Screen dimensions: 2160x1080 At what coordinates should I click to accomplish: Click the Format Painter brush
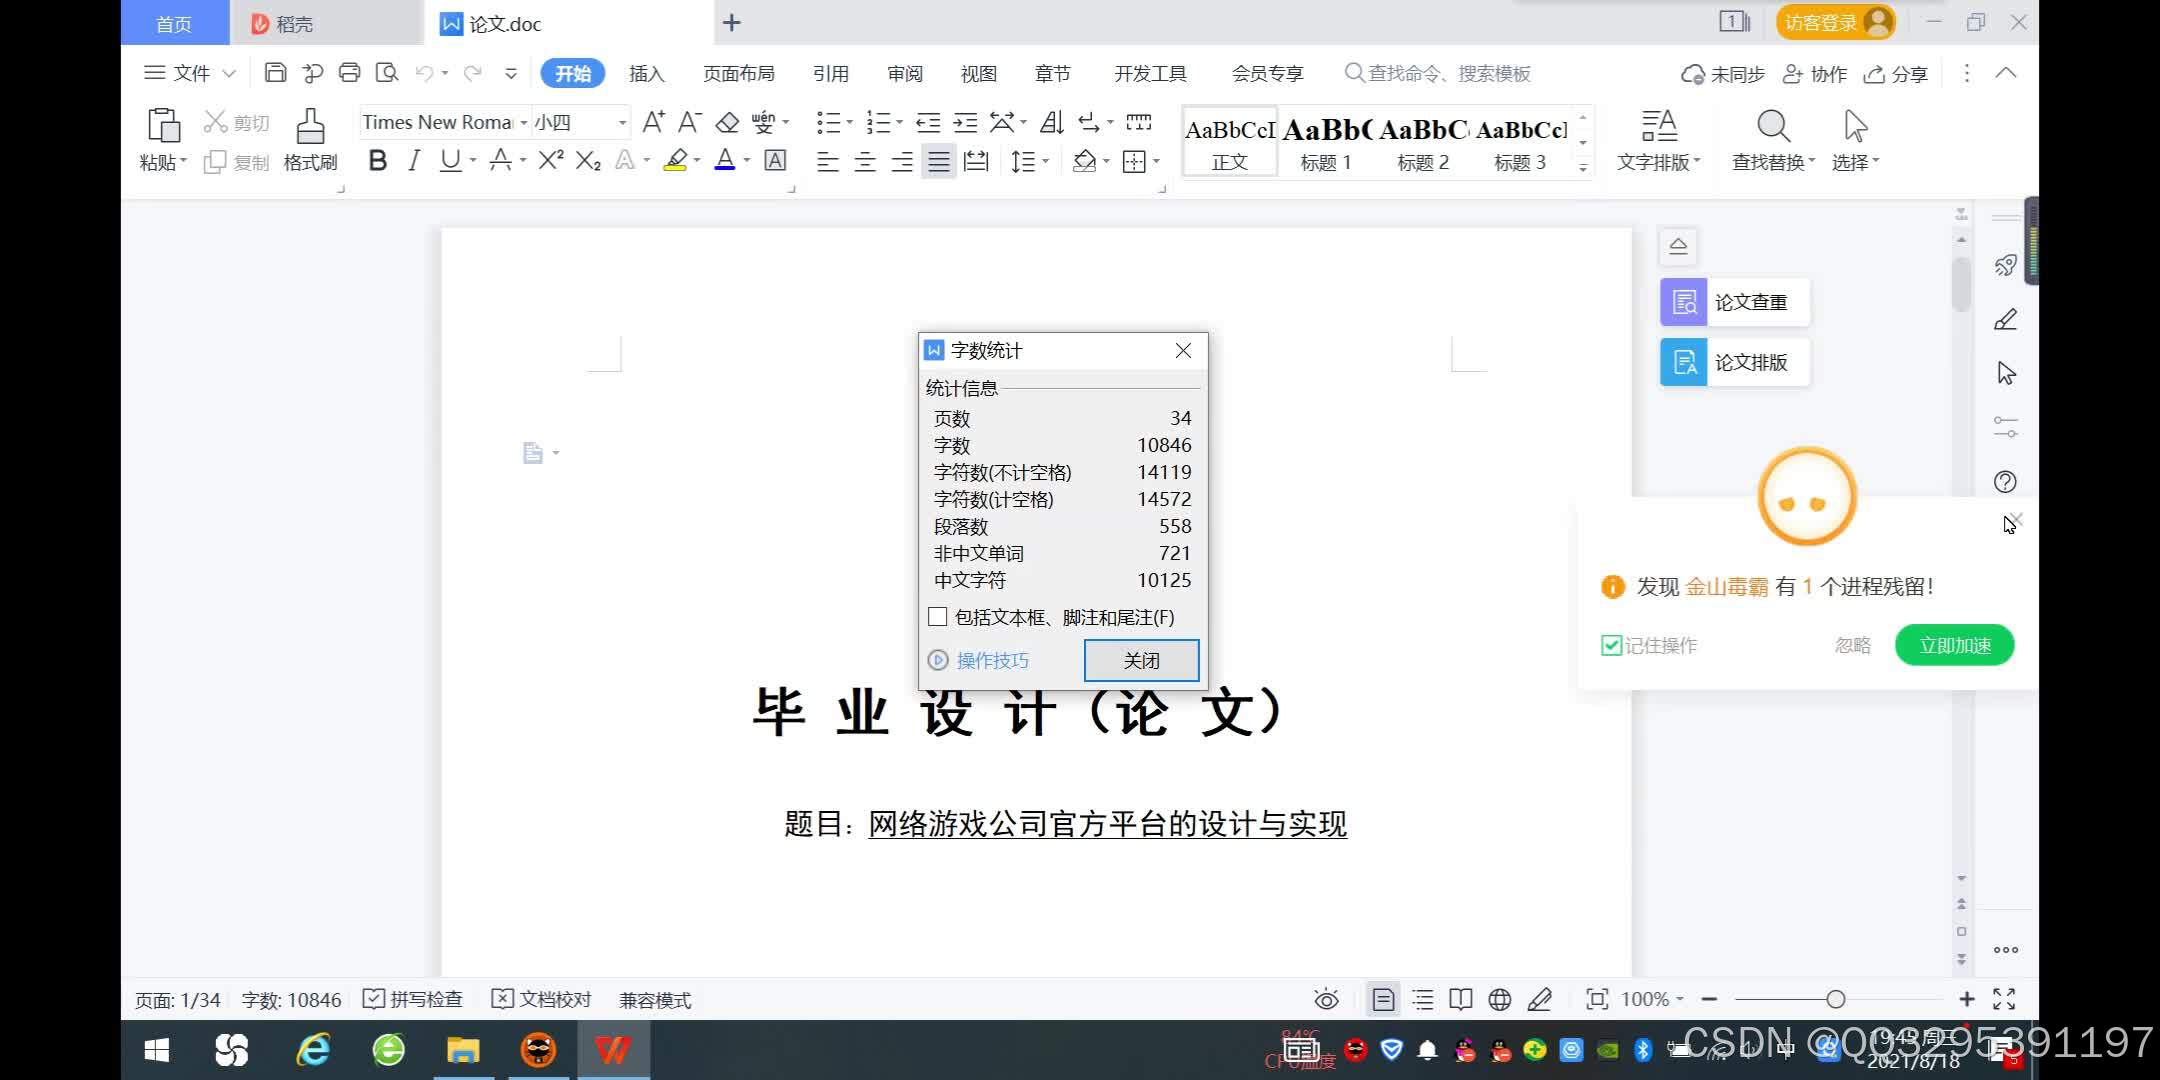pyautogui.click(x=310, y=126)
